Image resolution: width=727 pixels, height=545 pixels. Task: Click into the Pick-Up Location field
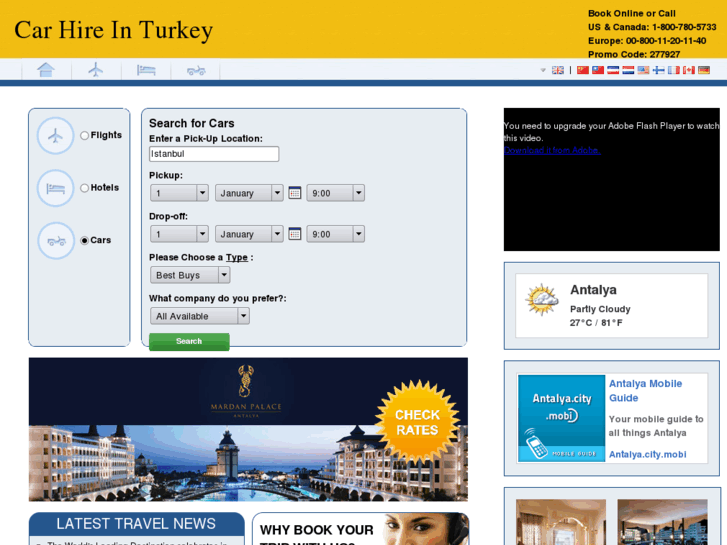214,154
